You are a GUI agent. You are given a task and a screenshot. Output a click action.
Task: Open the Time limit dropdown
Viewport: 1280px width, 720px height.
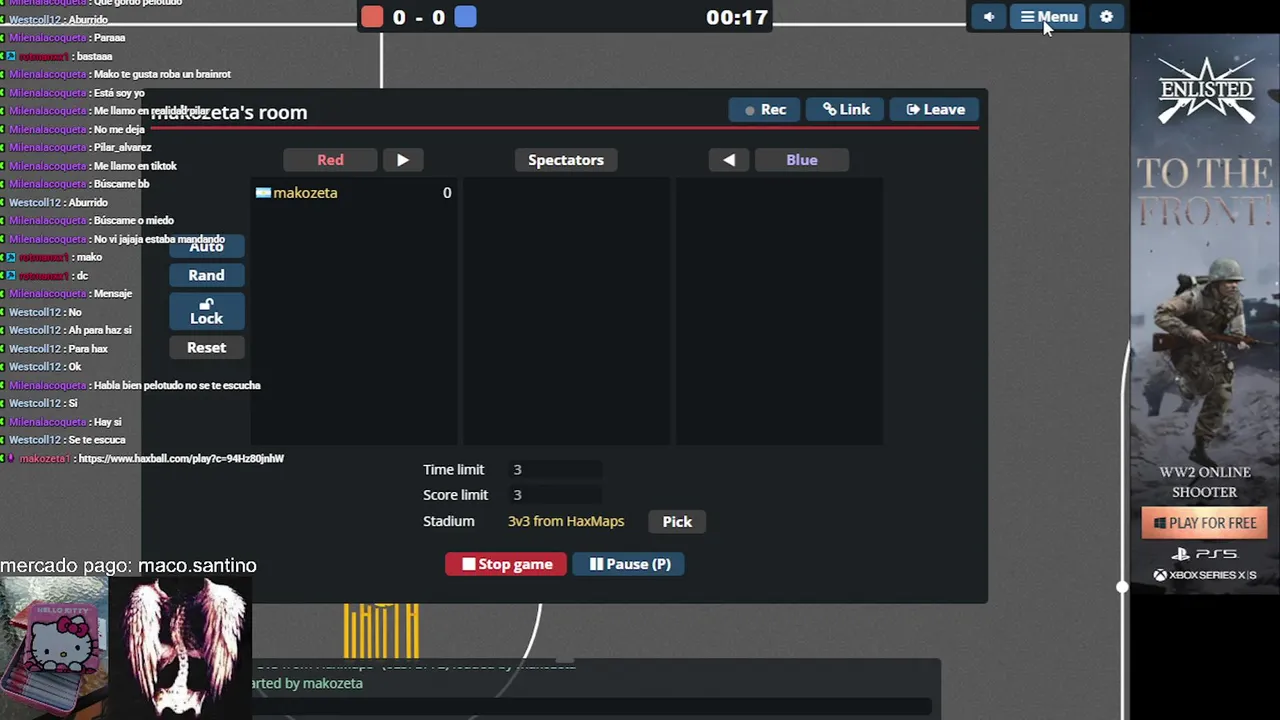[556, 470]
